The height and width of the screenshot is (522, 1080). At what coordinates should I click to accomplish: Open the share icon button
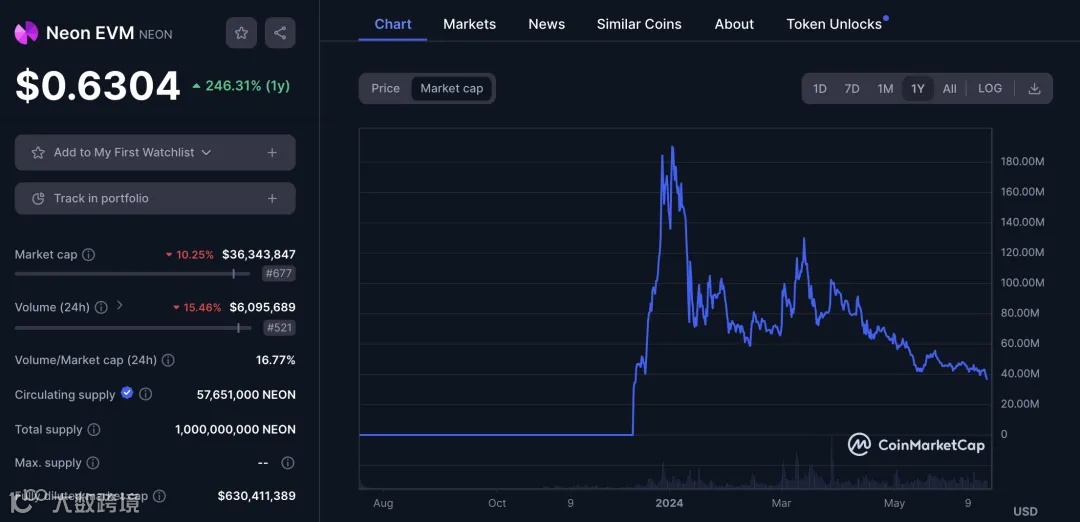click(280, 32)
